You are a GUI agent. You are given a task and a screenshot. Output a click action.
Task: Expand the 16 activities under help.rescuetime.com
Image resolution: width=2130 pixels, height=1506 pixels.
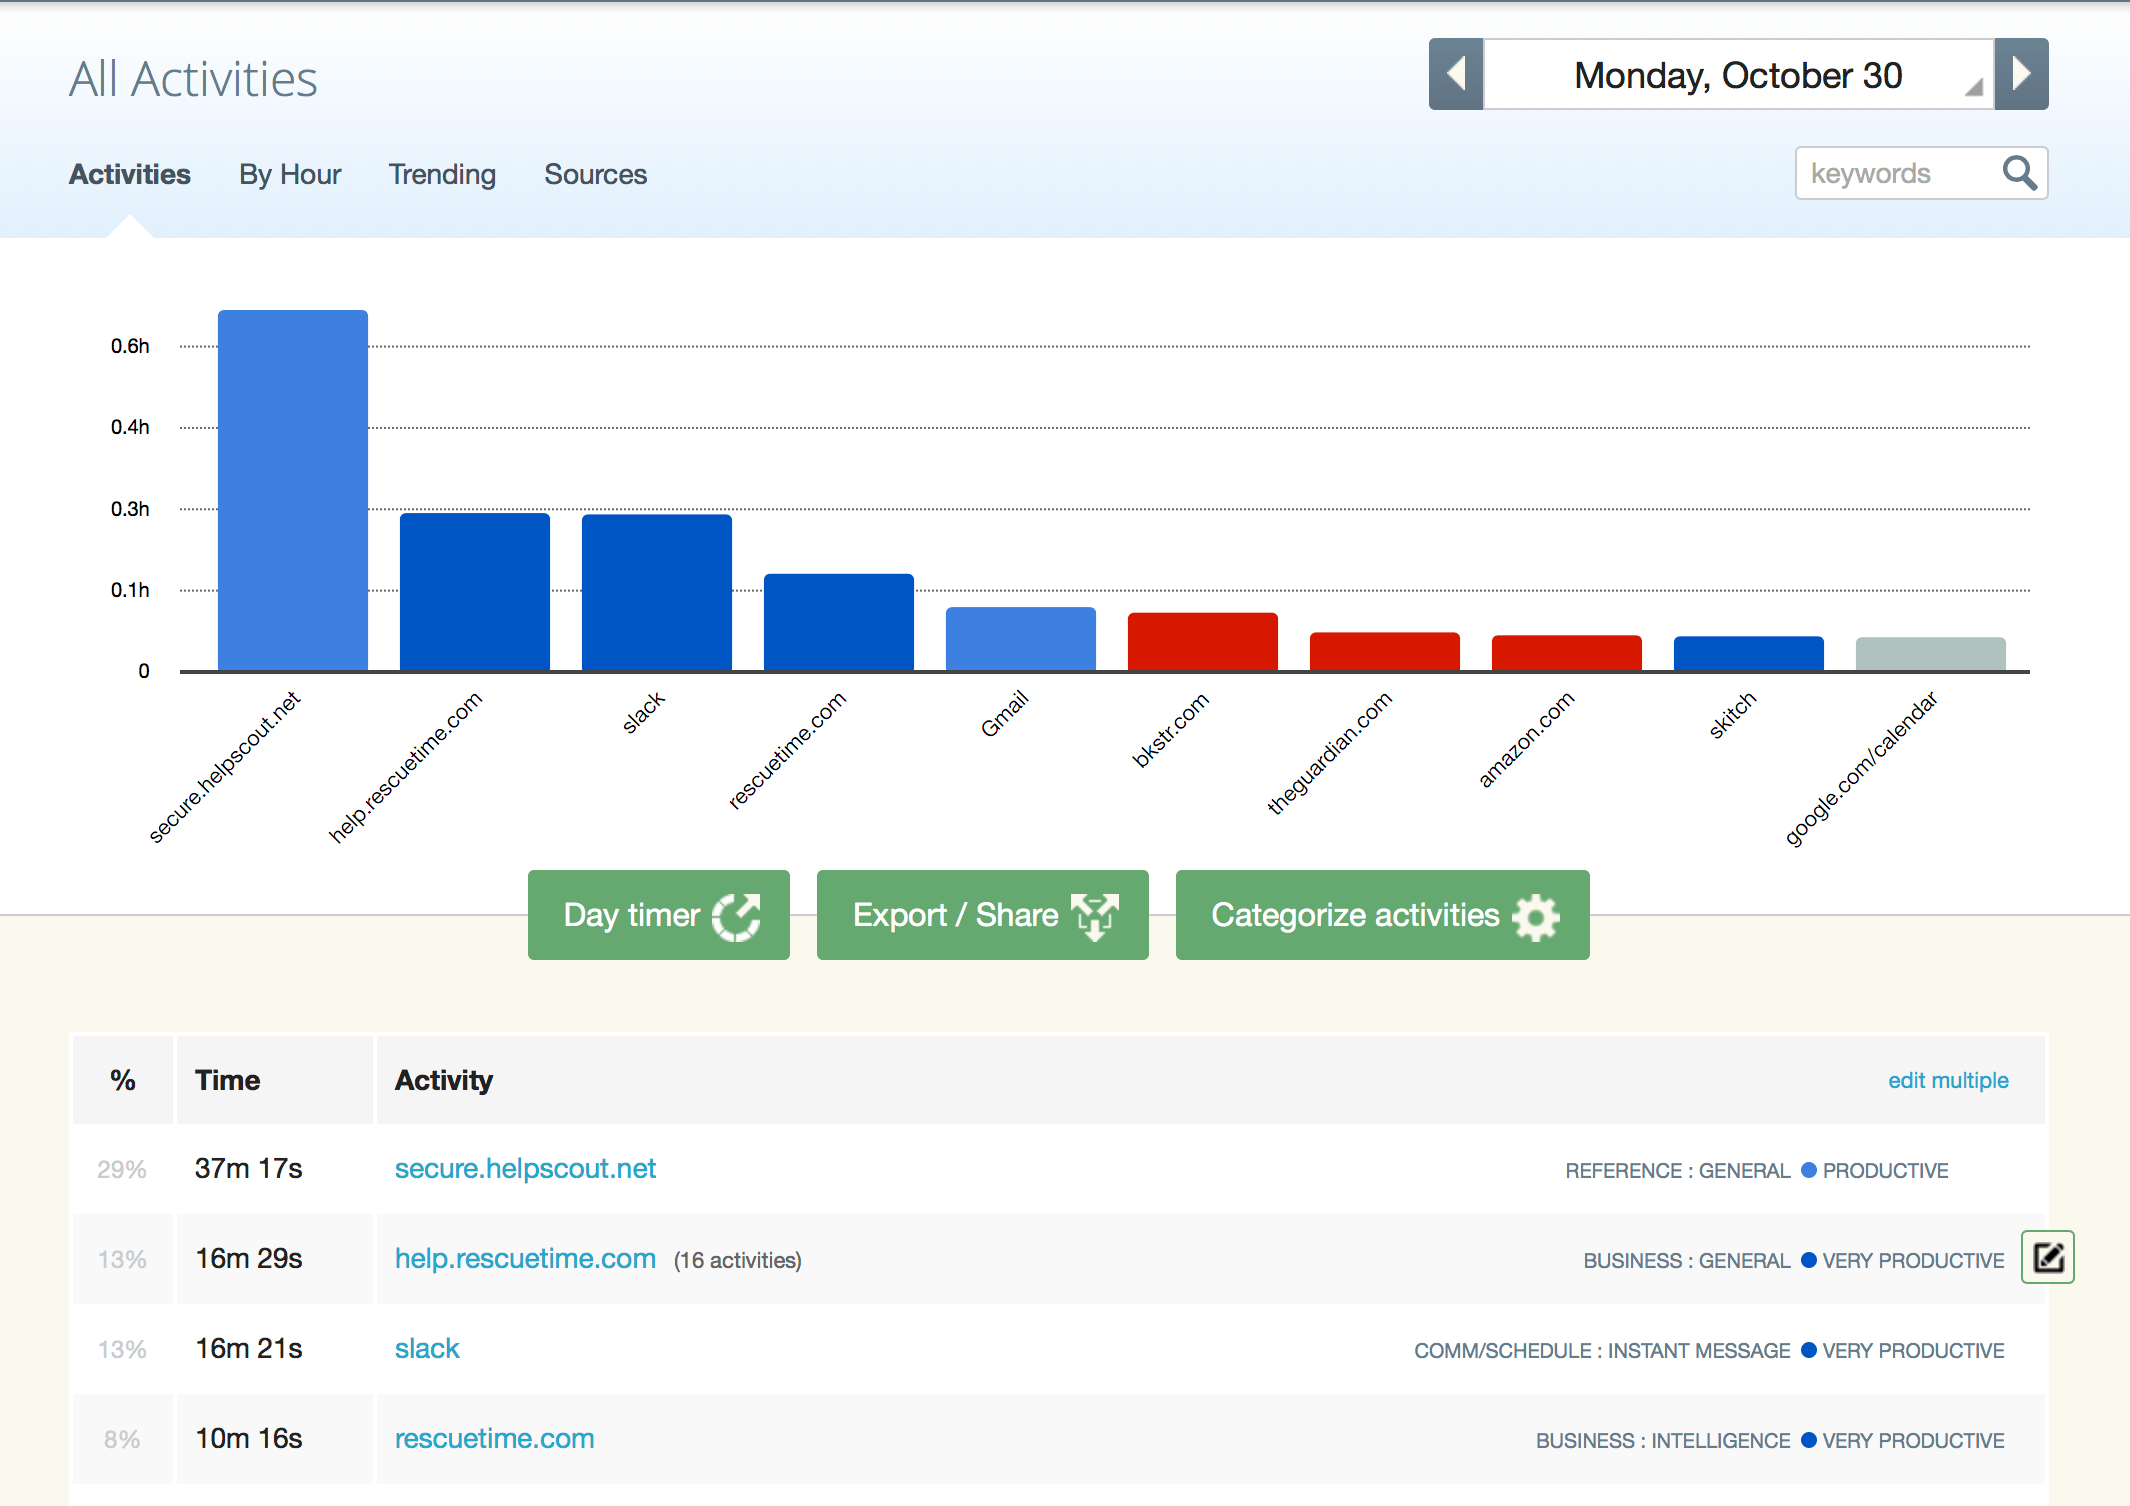click(x=737, y=1260)
